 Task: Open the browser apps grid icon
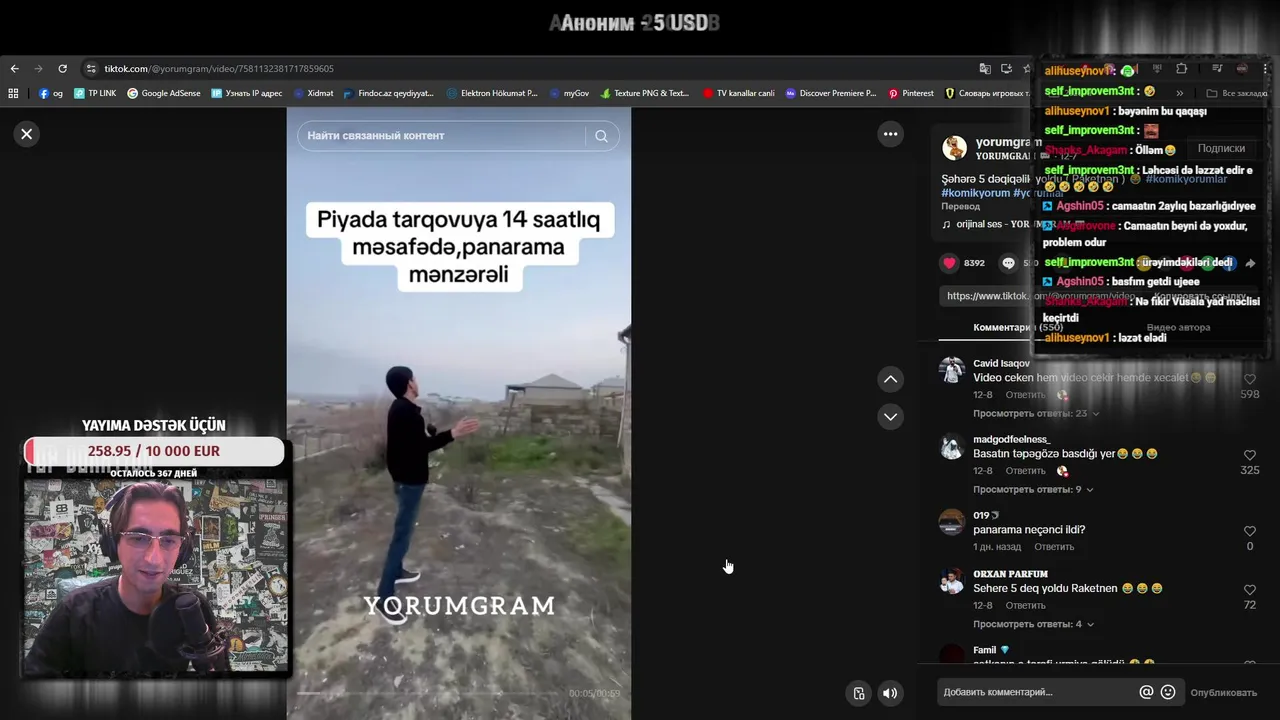tap(13, 93)
